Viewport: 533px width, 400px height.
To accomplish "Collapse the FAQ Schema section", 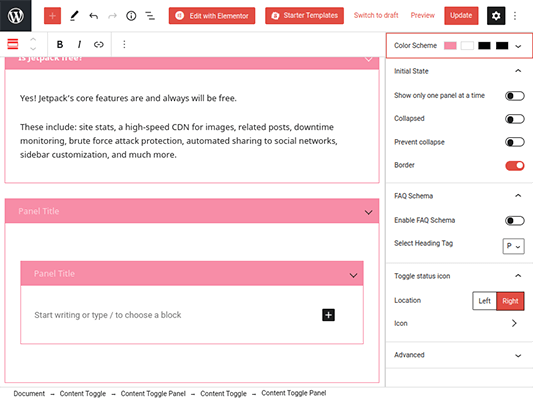I will 518,195.
